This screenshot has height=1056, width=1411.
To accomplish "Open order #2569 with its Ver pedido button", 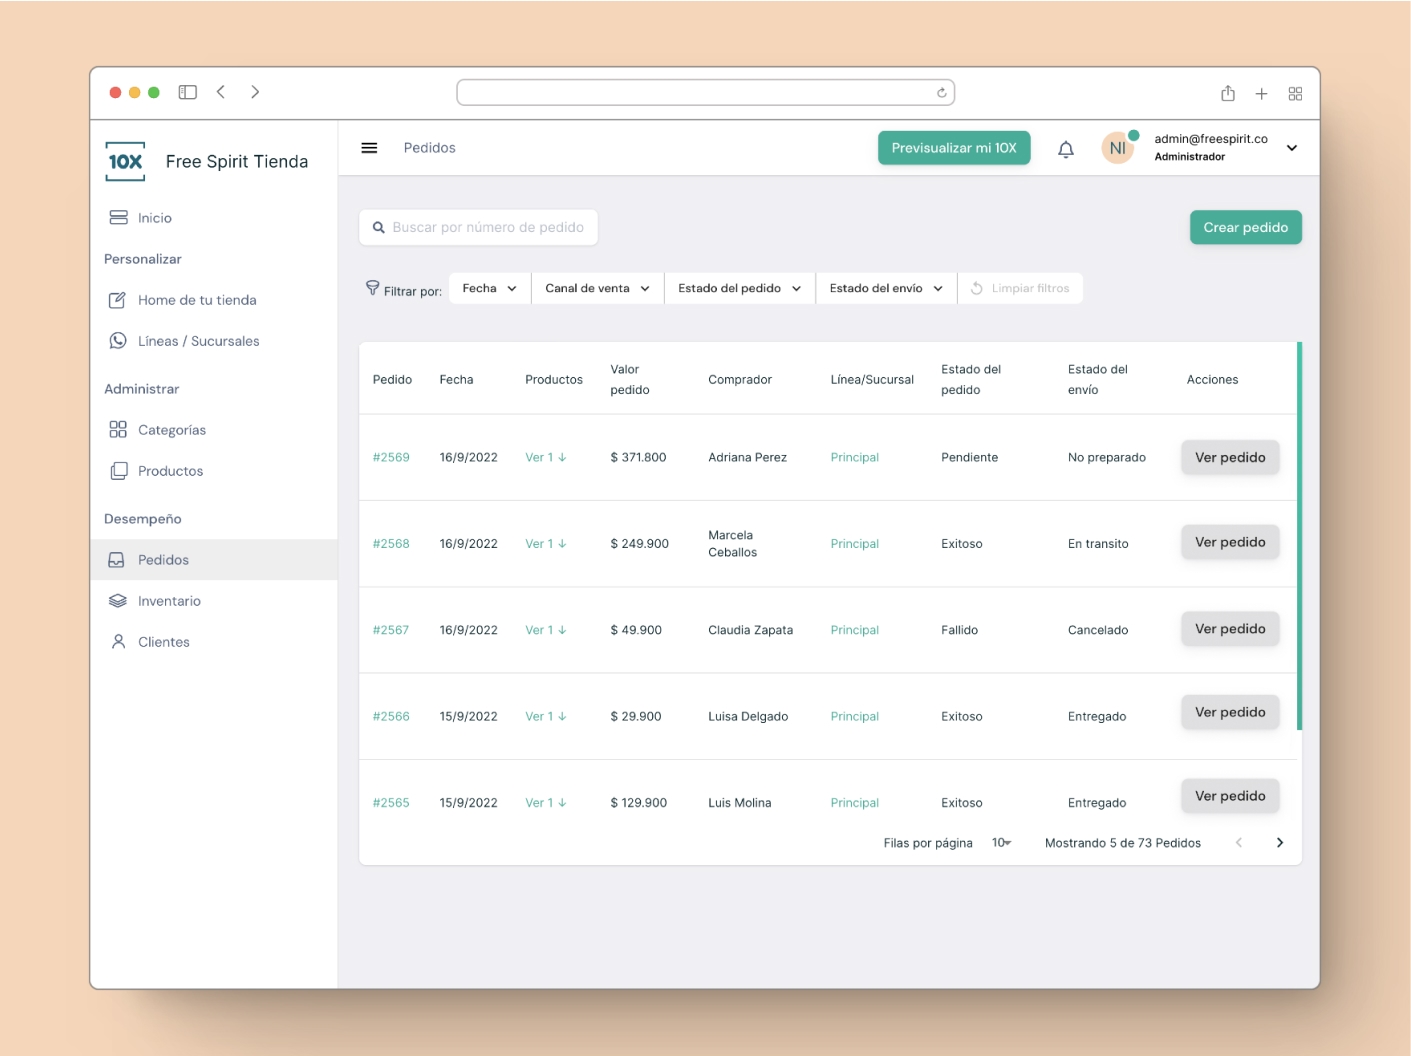I will (1230, 457).
